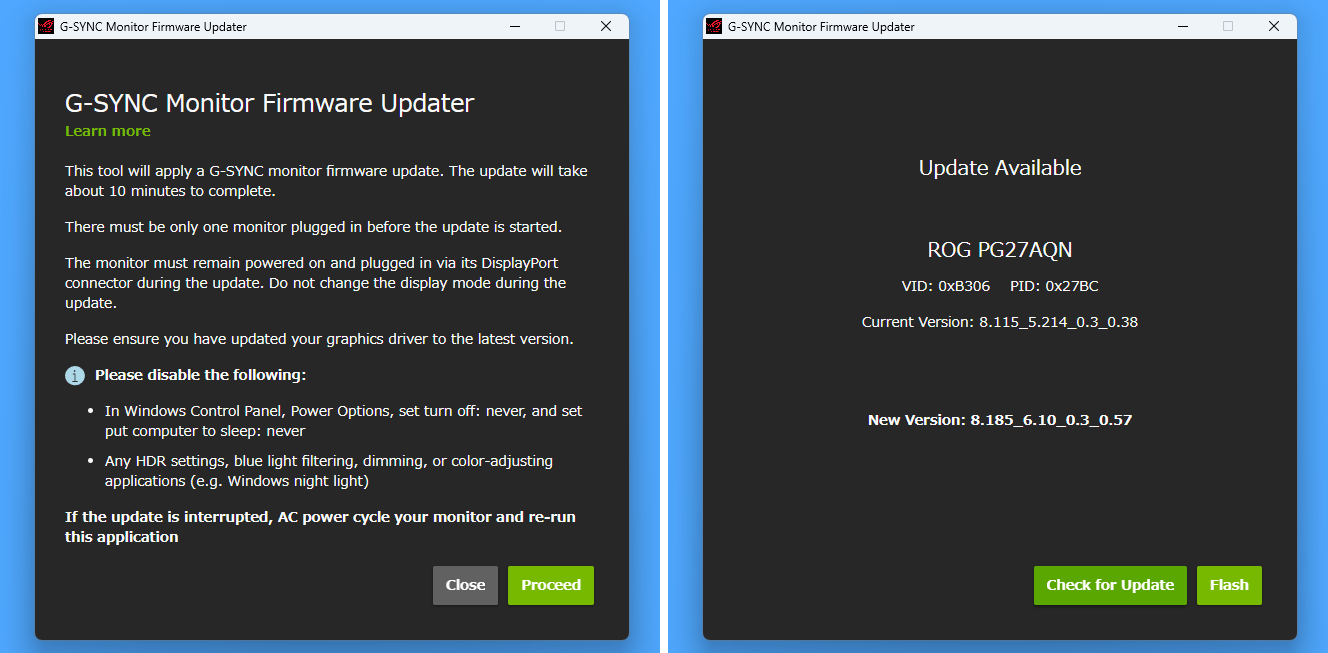Click the sentence about updating your graphics driver
The height and width of the screenshot is (653, 1328).
pos(319,339)
